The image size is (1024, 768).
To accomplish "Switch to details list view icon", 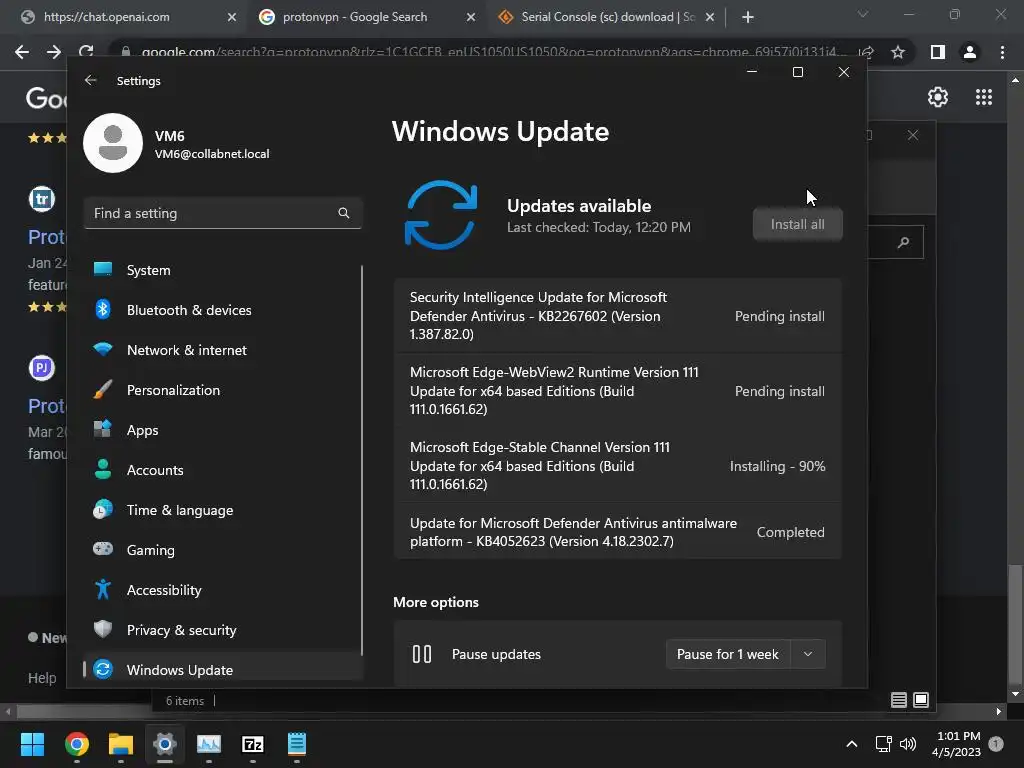I will coord(899,700).
